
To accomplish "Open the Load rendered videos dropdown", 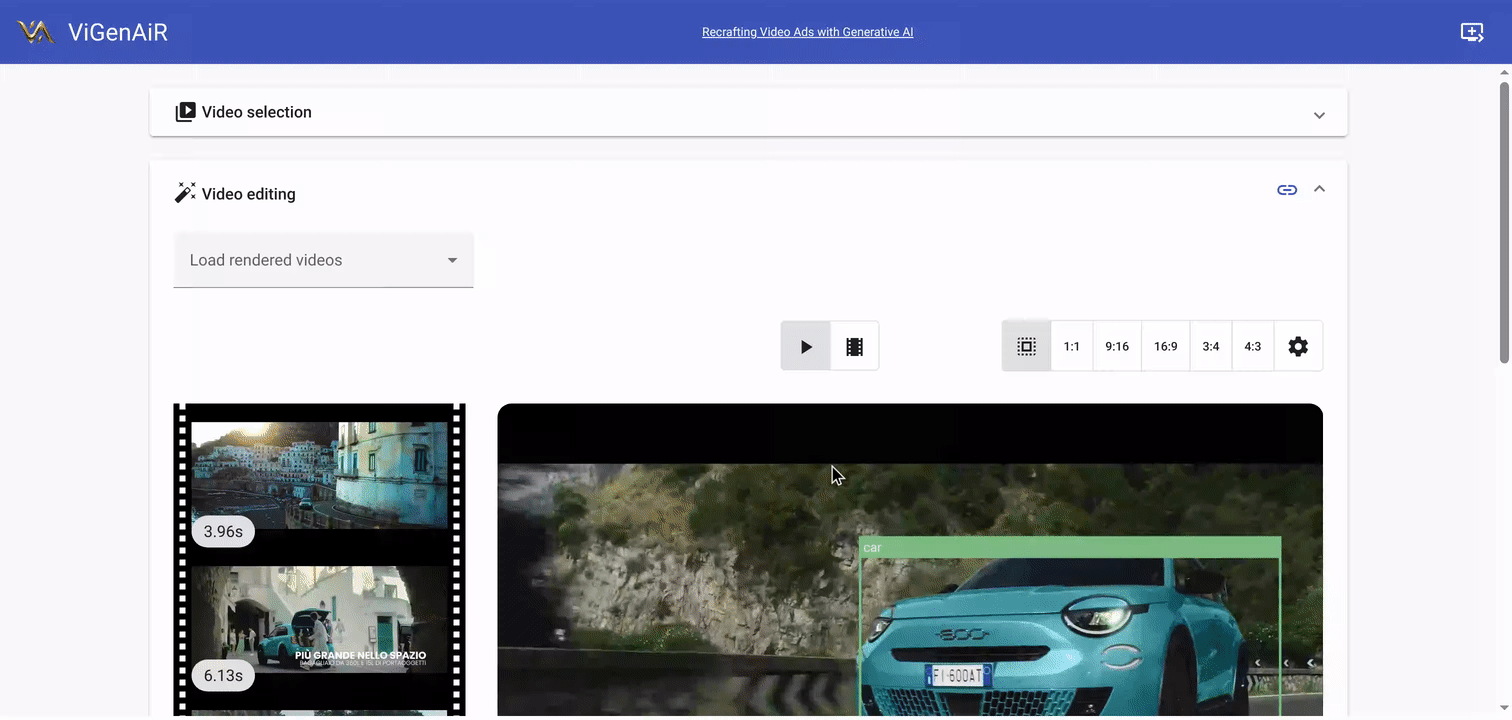I will pos(323,260).
